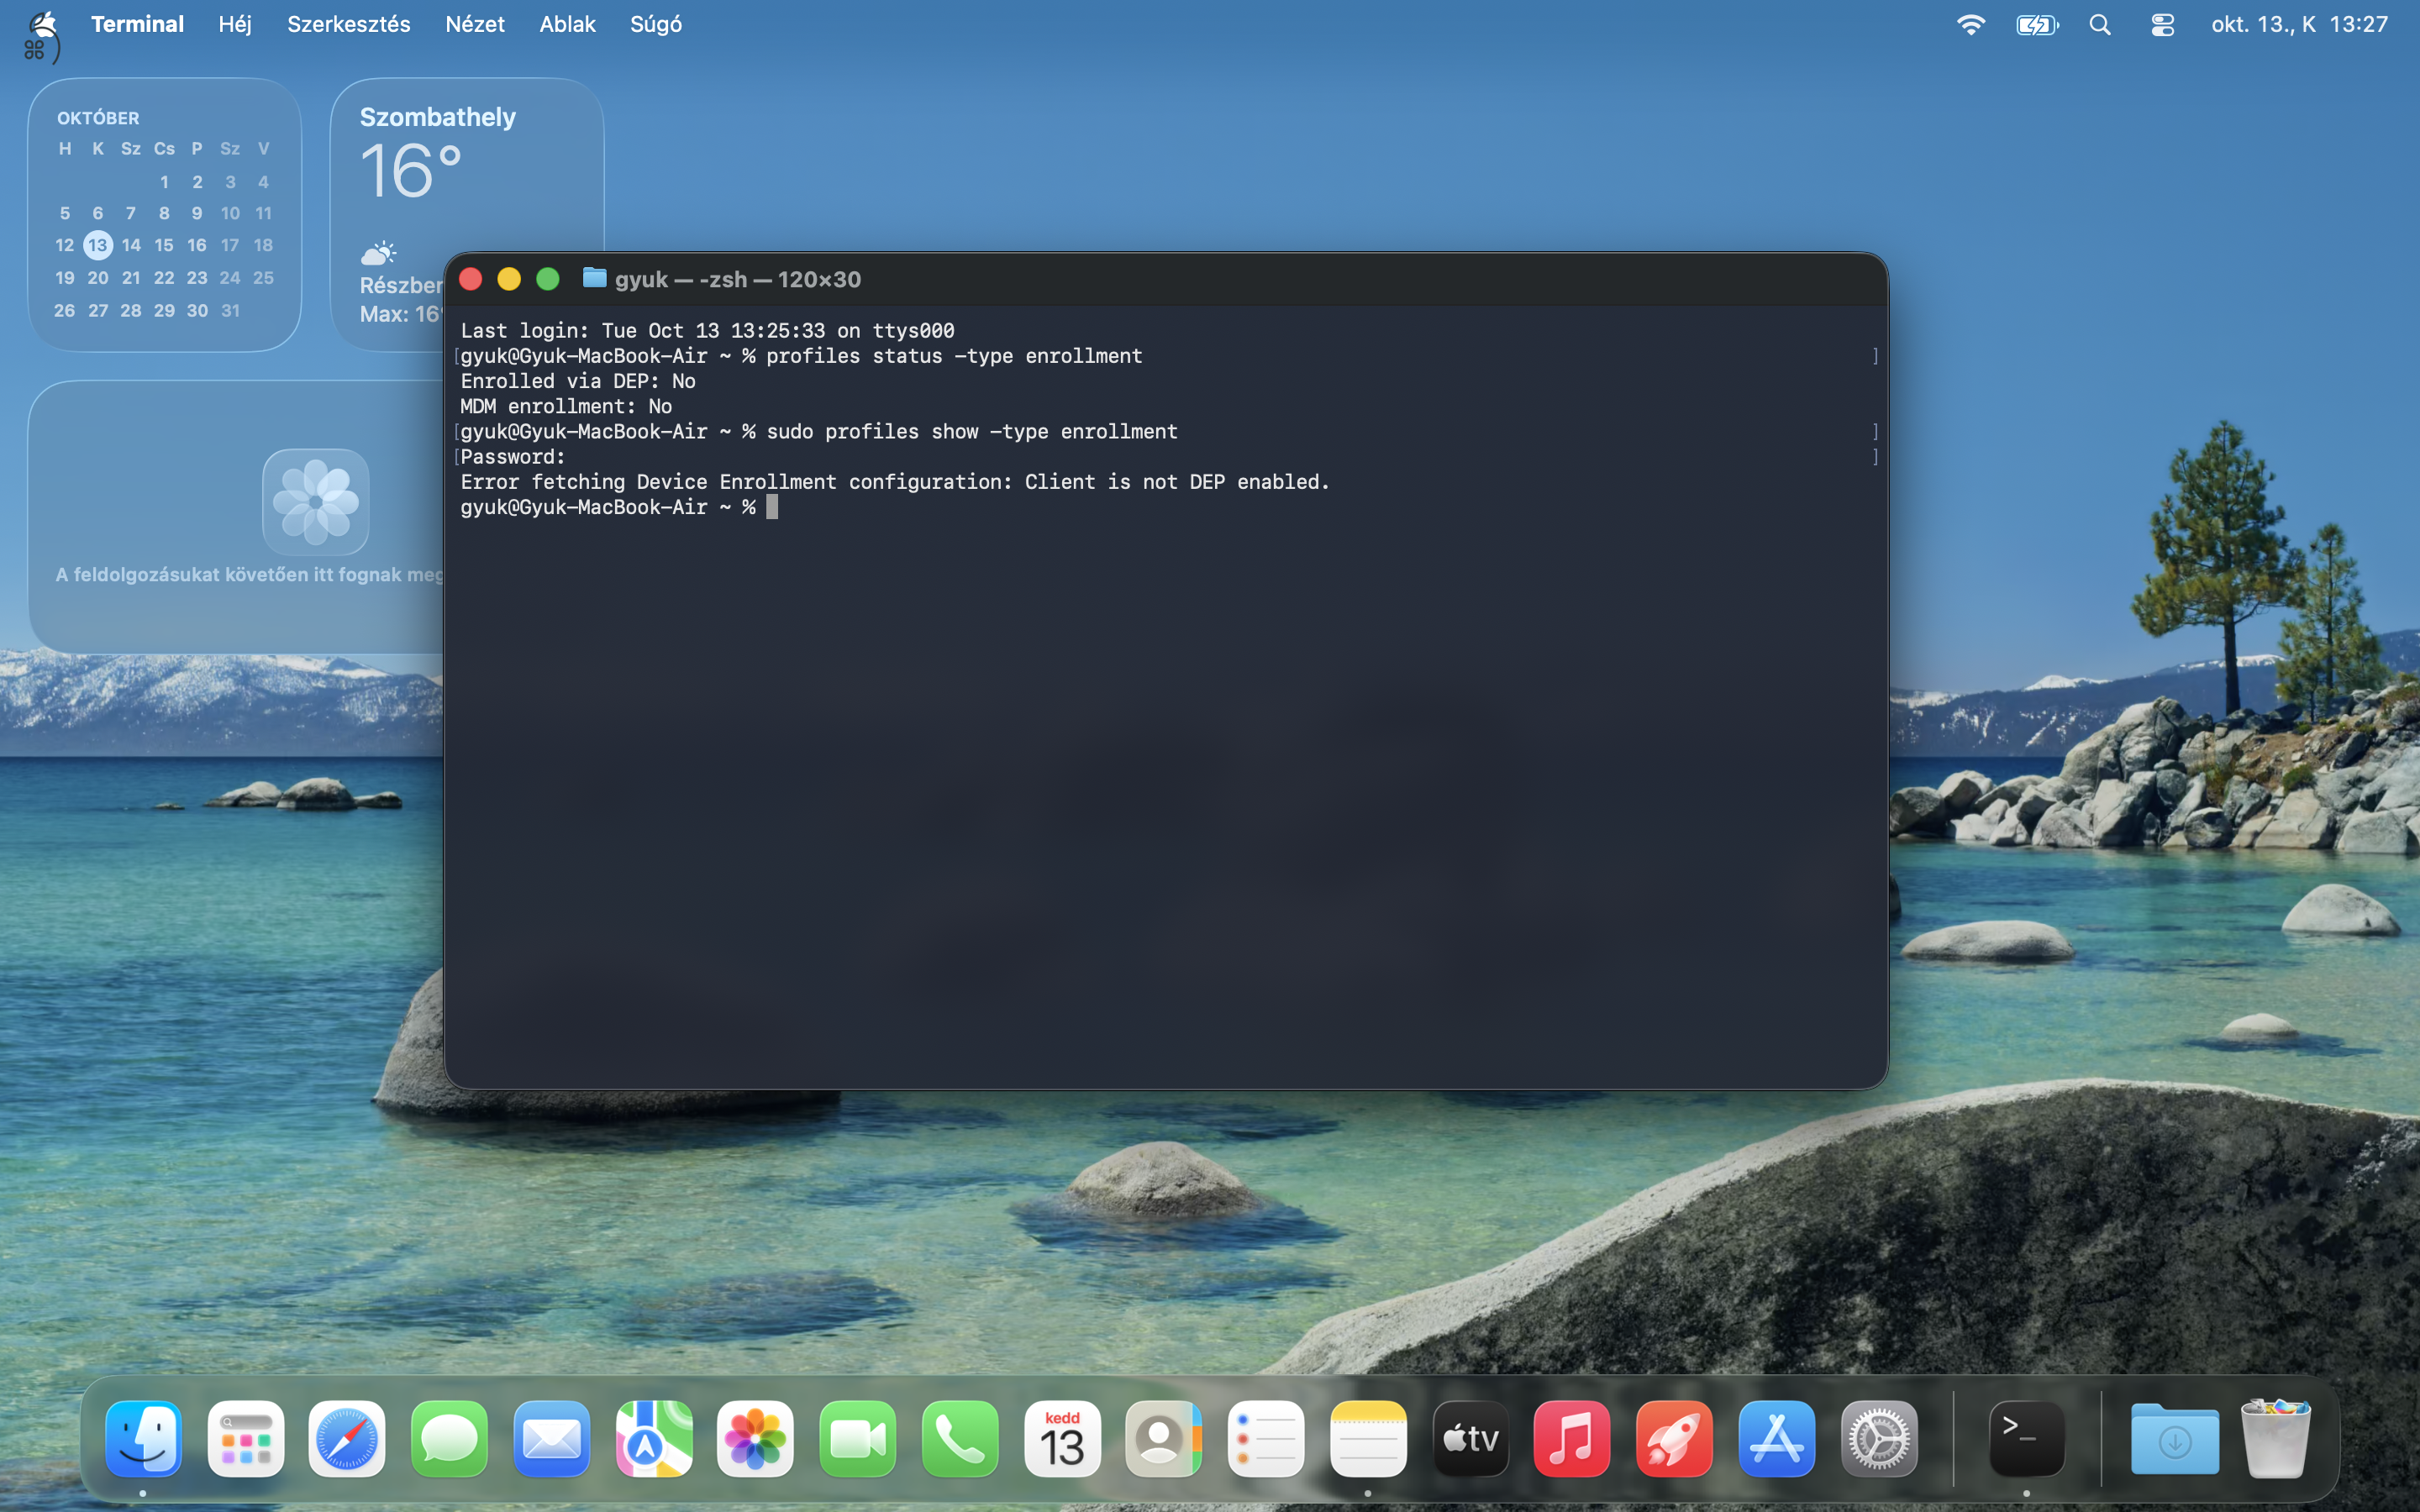Screen dimensions: 2420x1512
Task: Open Wi-Fi status in menu bar
Action: (1970, 24)
